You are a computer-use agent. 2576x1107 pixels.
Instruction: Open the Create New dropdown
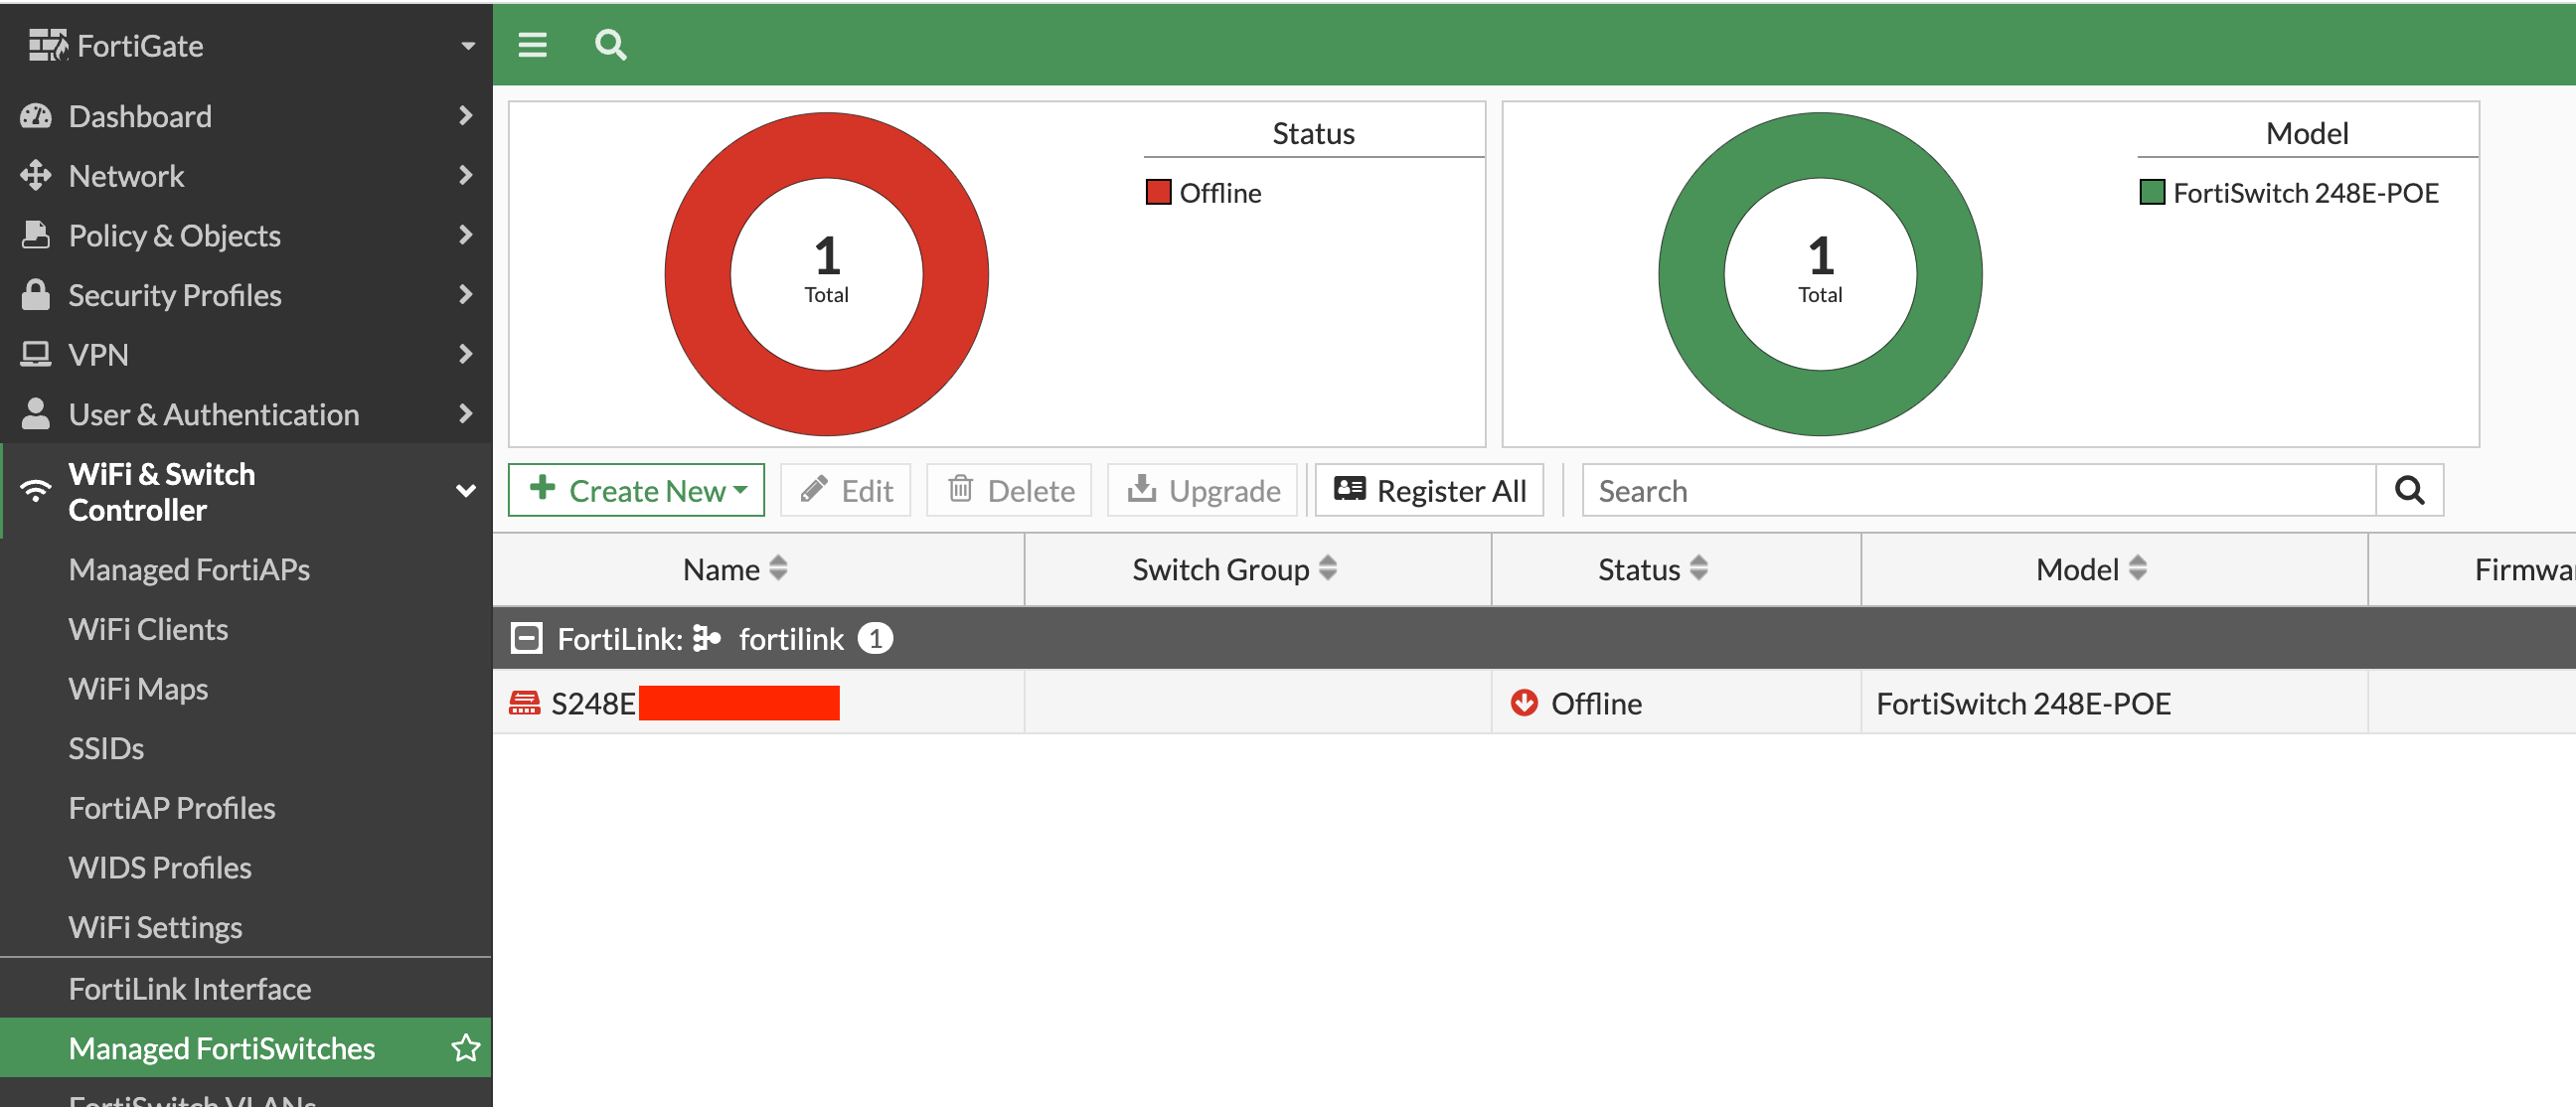click(x=636, y=490)
